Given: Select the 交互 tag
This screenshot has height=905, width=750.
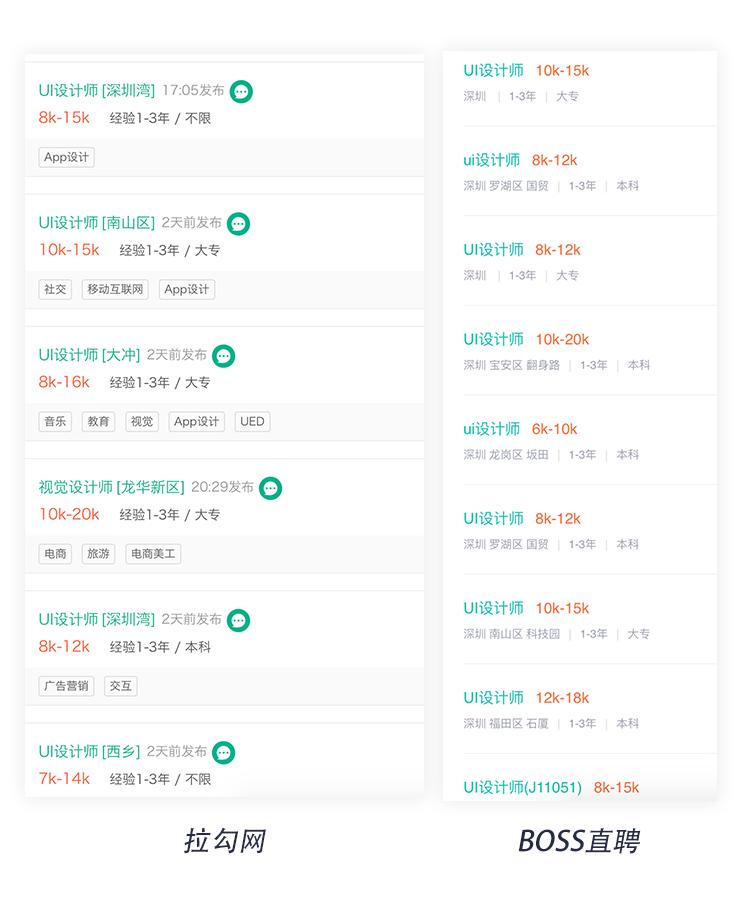Looking at the screenshot, I should [120, 685].
